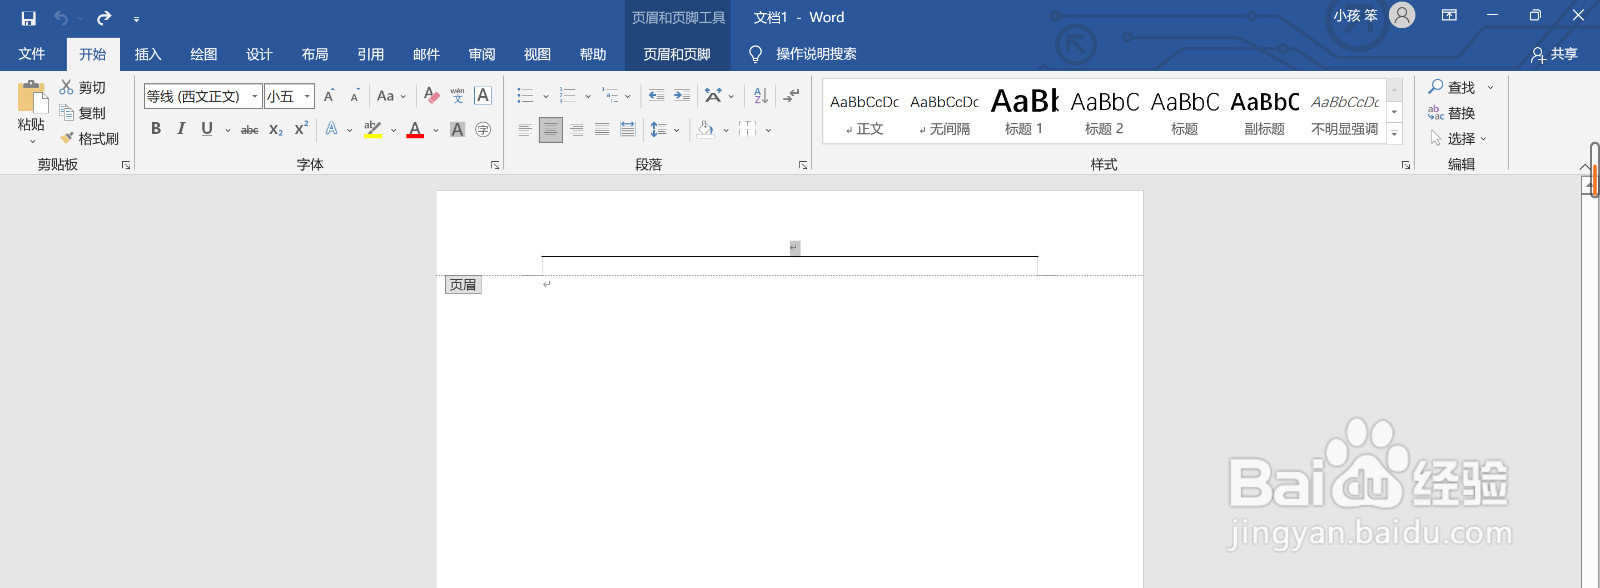Viewport: 1600px width, 588px height.
Task: Copy the selection with 复制
Action: (x=82, y=113)
